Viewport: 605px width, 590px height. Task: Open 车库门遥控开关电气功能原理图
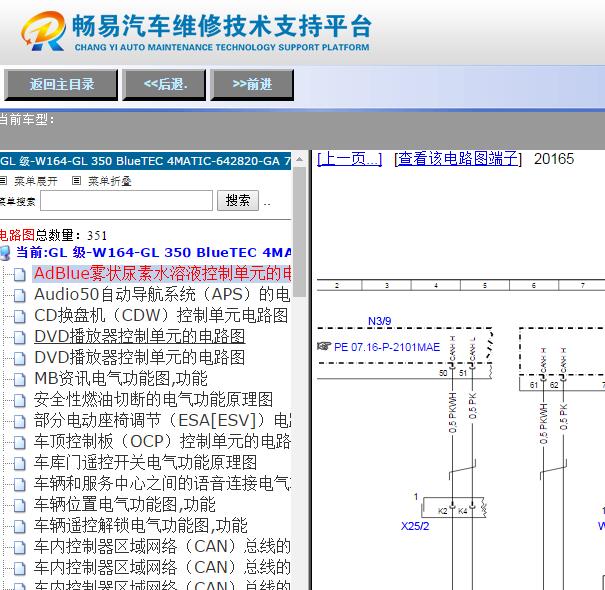145,462
